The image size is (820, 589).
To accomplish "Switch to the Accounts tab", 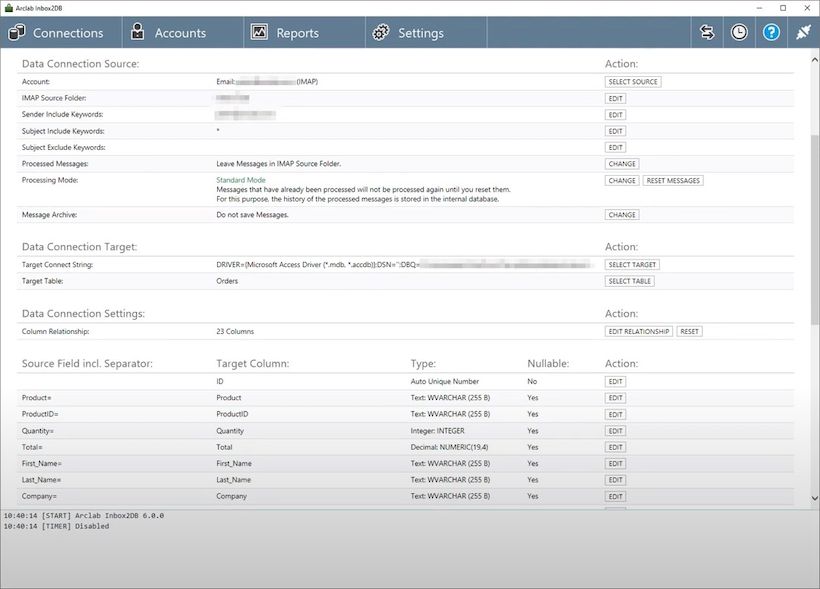I will [180, 33].
